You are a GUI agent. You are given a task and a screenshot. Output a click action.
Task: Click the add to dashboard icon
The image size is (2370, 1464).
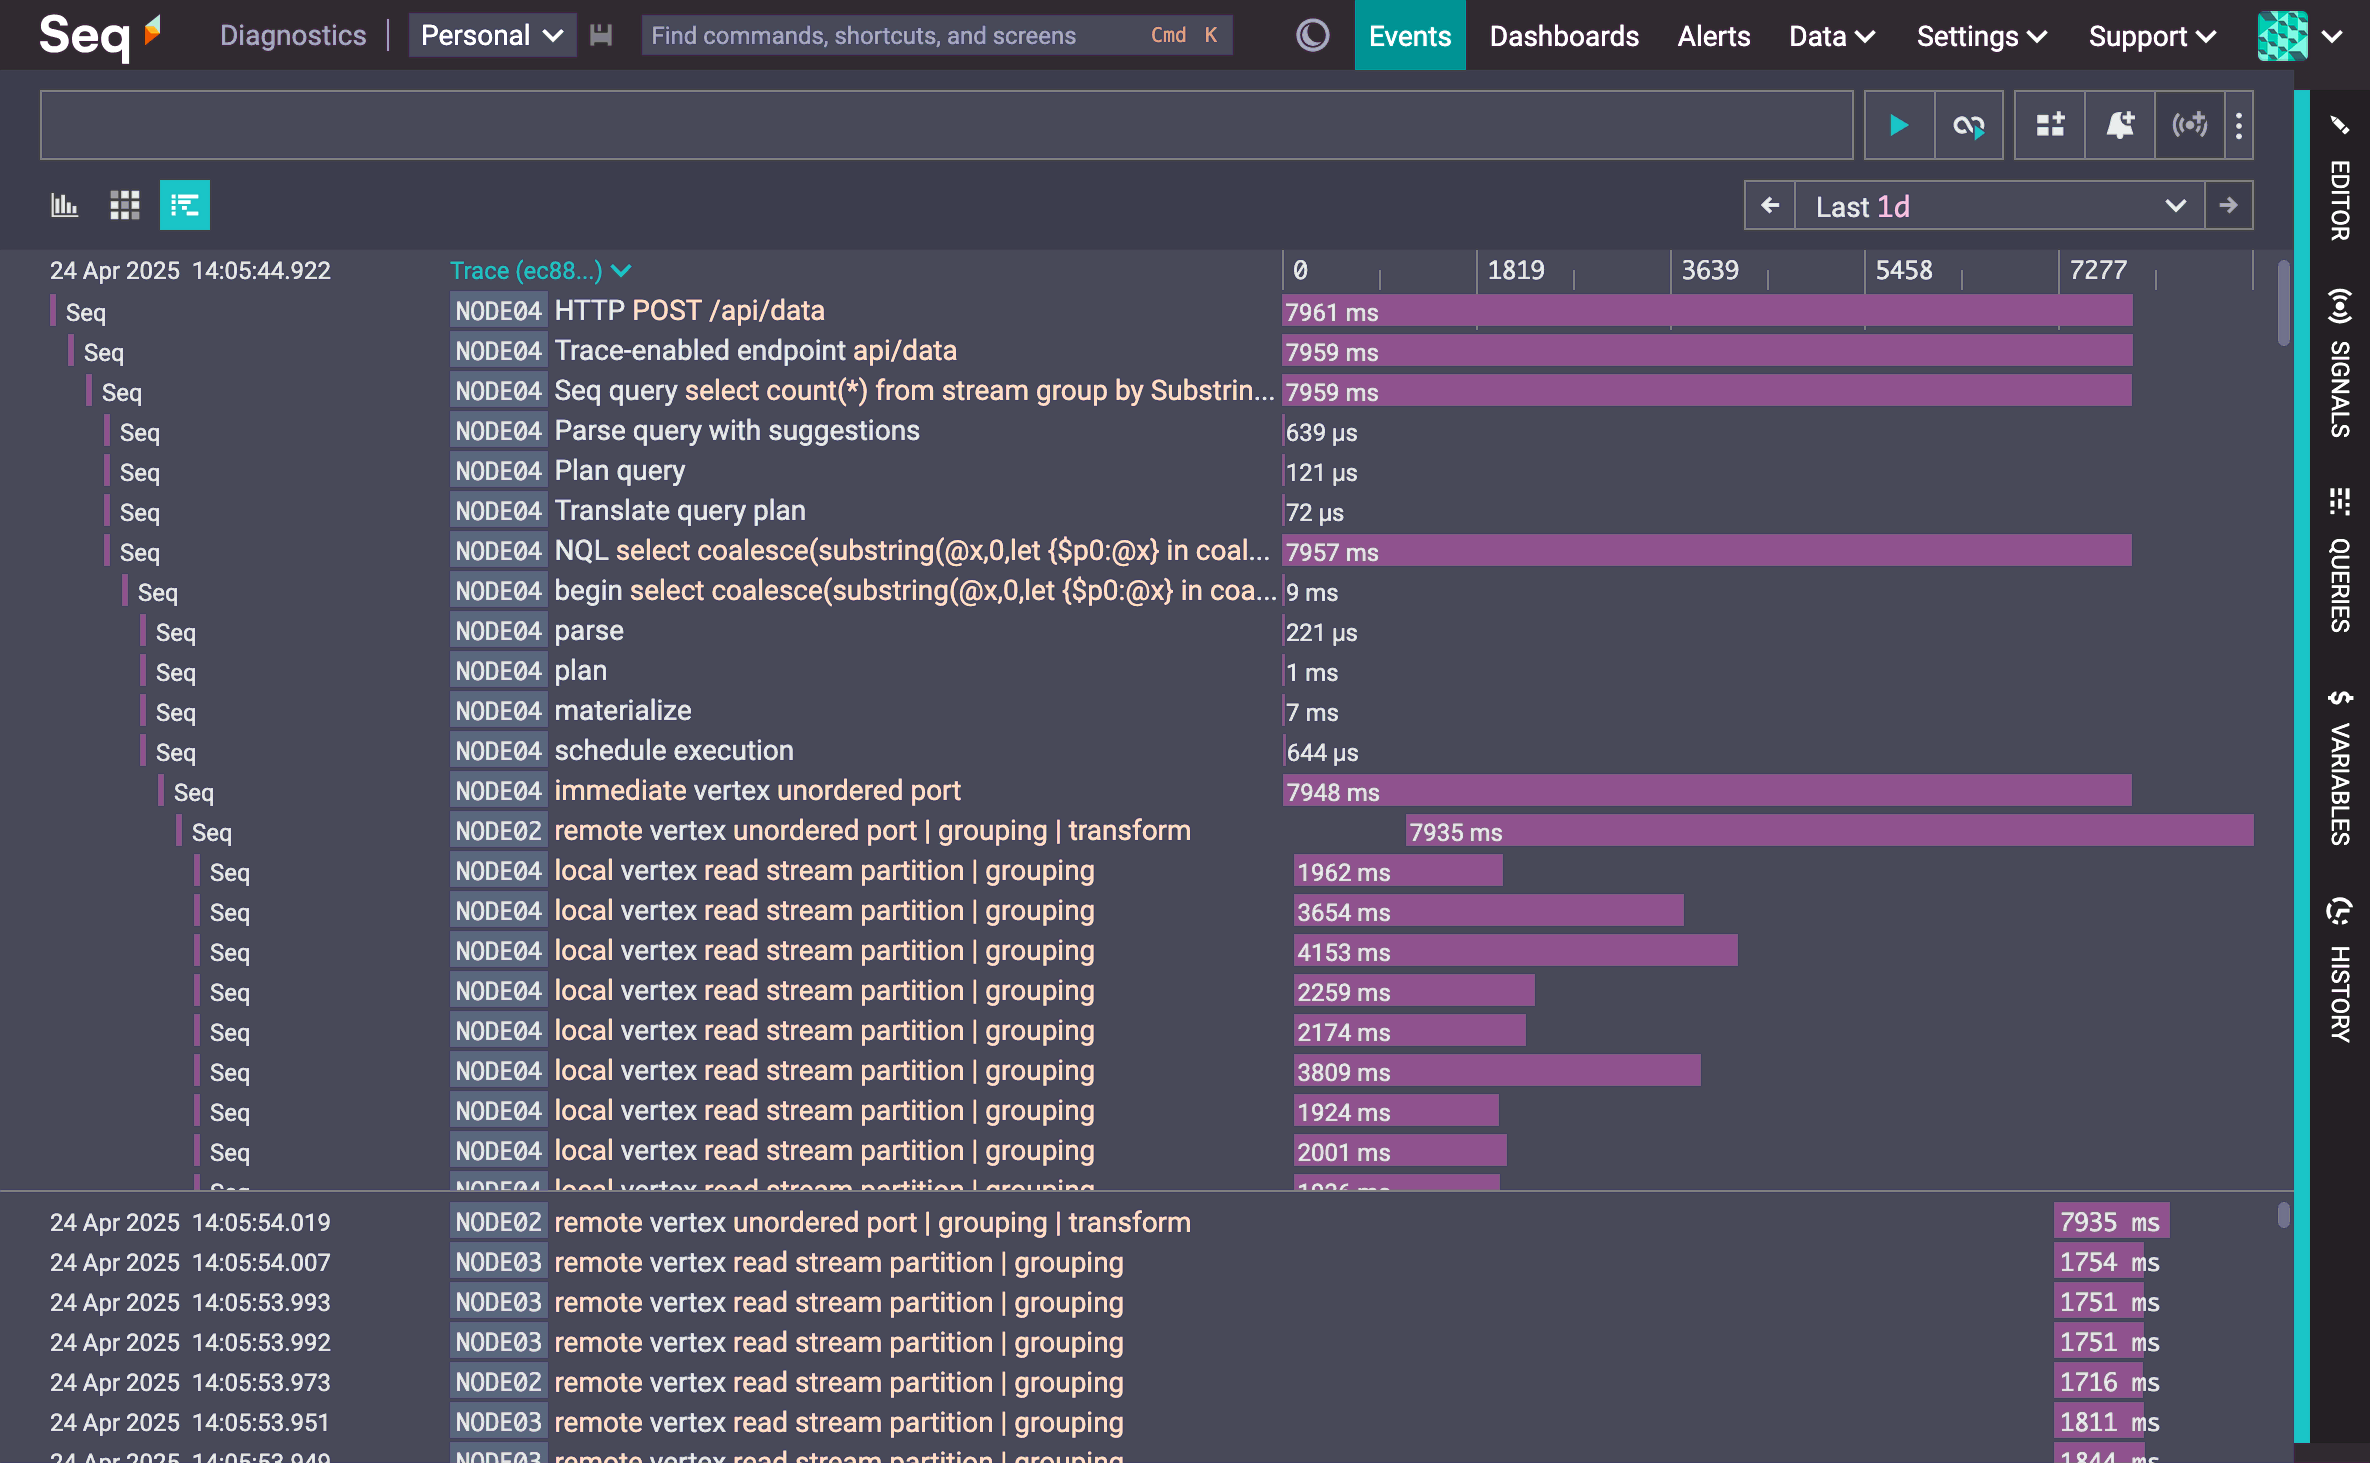(2050, 125)
